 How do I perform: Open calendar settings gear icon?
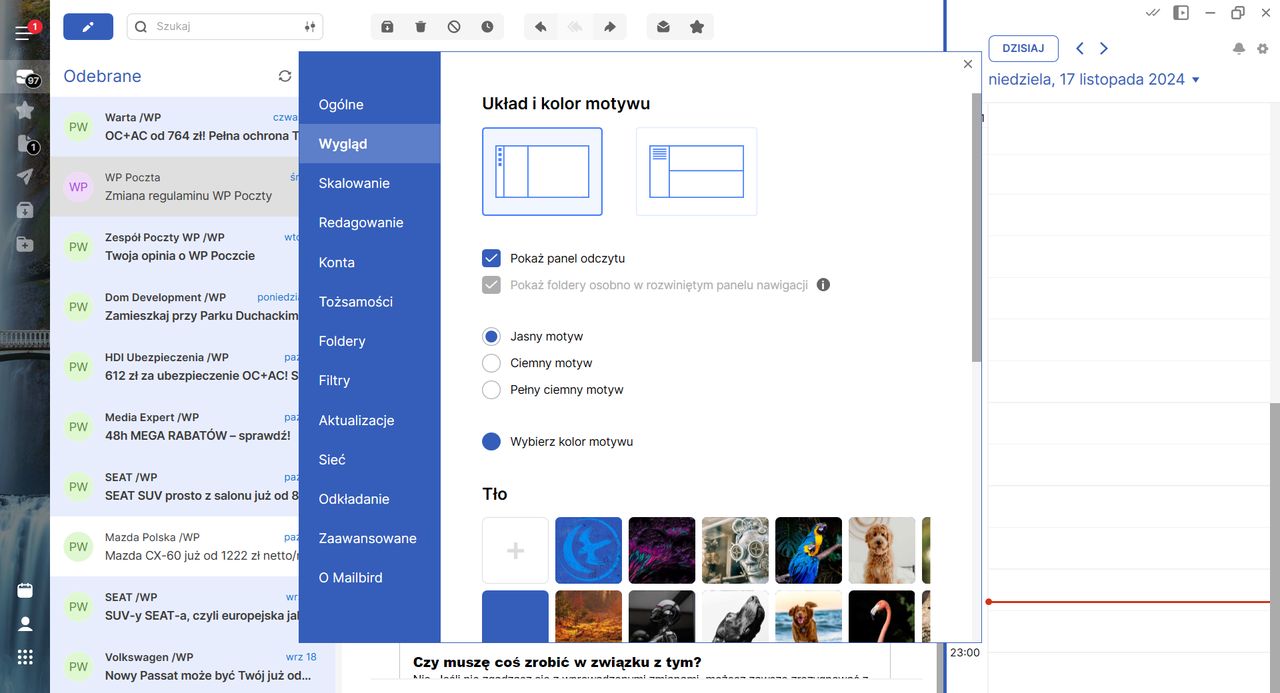[1262, 49]
